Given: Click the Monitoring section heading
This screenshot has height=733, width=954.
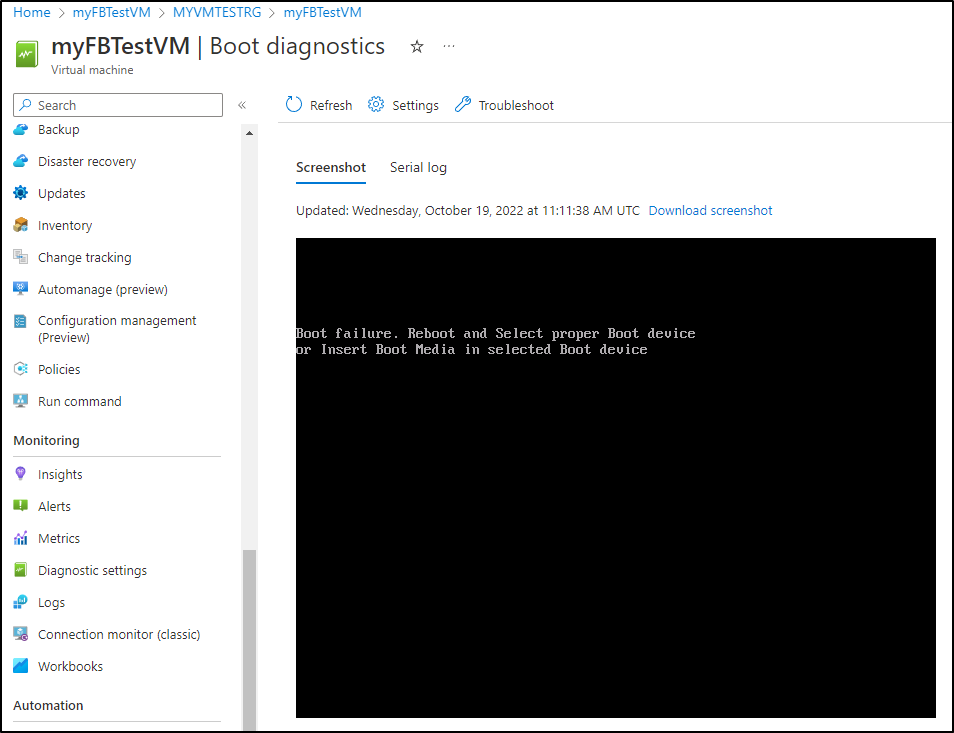Looking at the screenshot, I should [x=46, y=440].
